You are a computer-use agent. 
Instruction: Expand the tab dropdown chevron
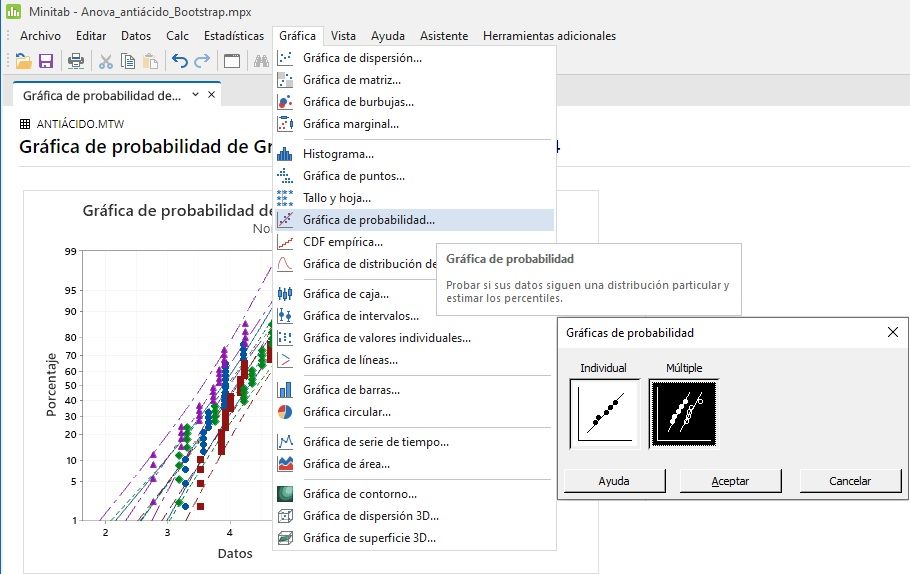pos(196,95)
